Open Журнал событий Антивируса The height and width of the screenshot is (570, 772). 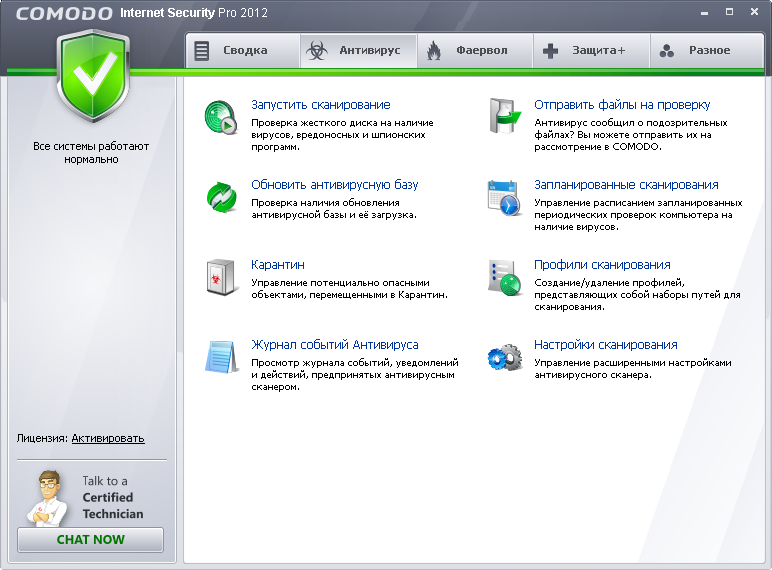(x=335, y=345)
